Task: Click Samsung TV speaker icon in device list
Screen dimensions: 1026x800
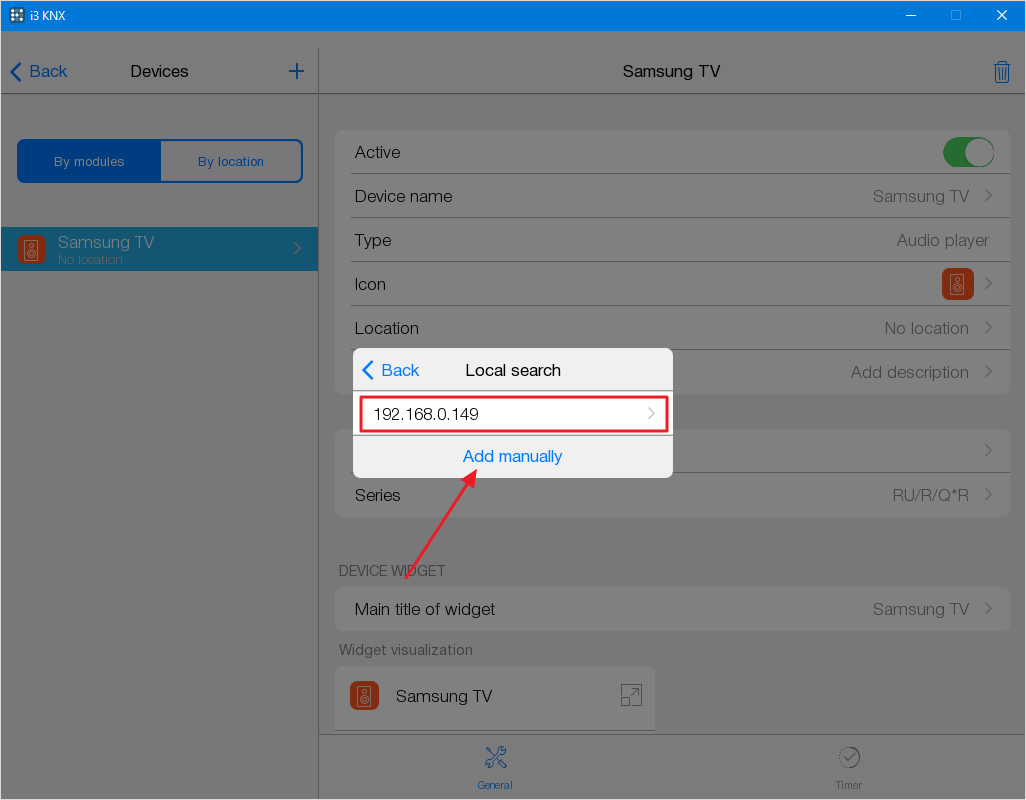Action: [32, 249]
